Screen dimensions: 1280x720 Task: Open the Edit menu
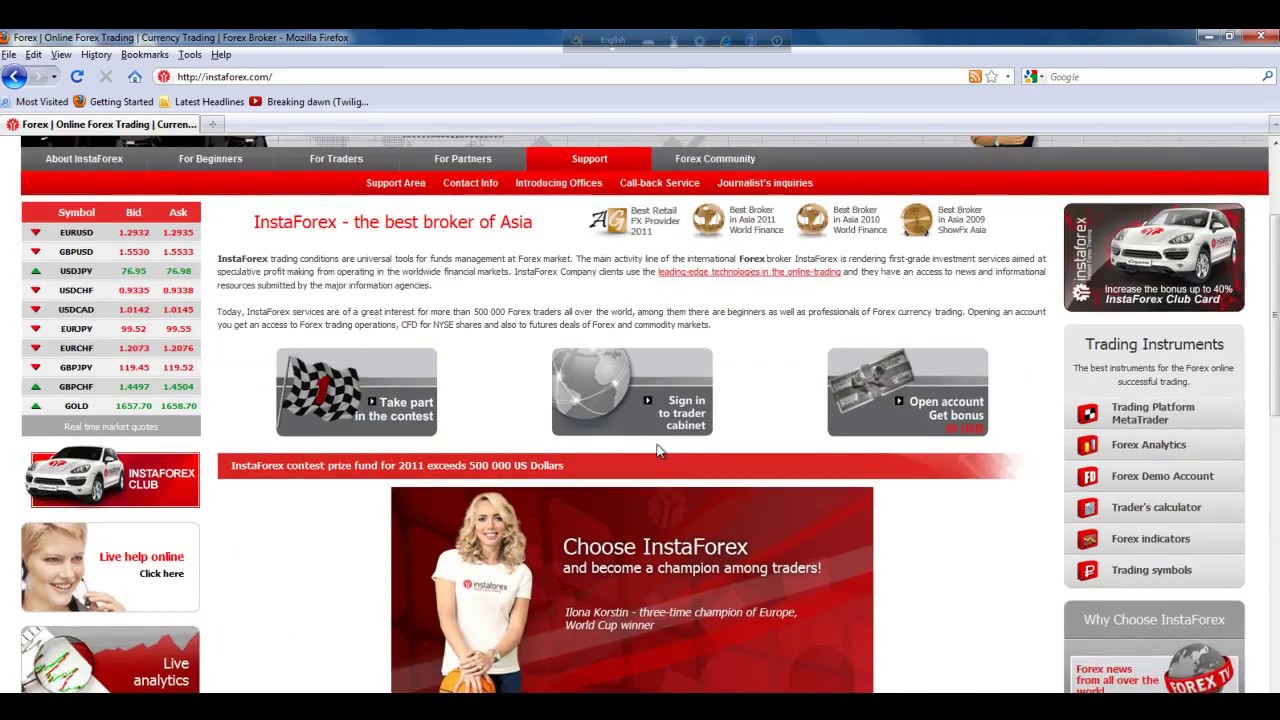point(34,55)
